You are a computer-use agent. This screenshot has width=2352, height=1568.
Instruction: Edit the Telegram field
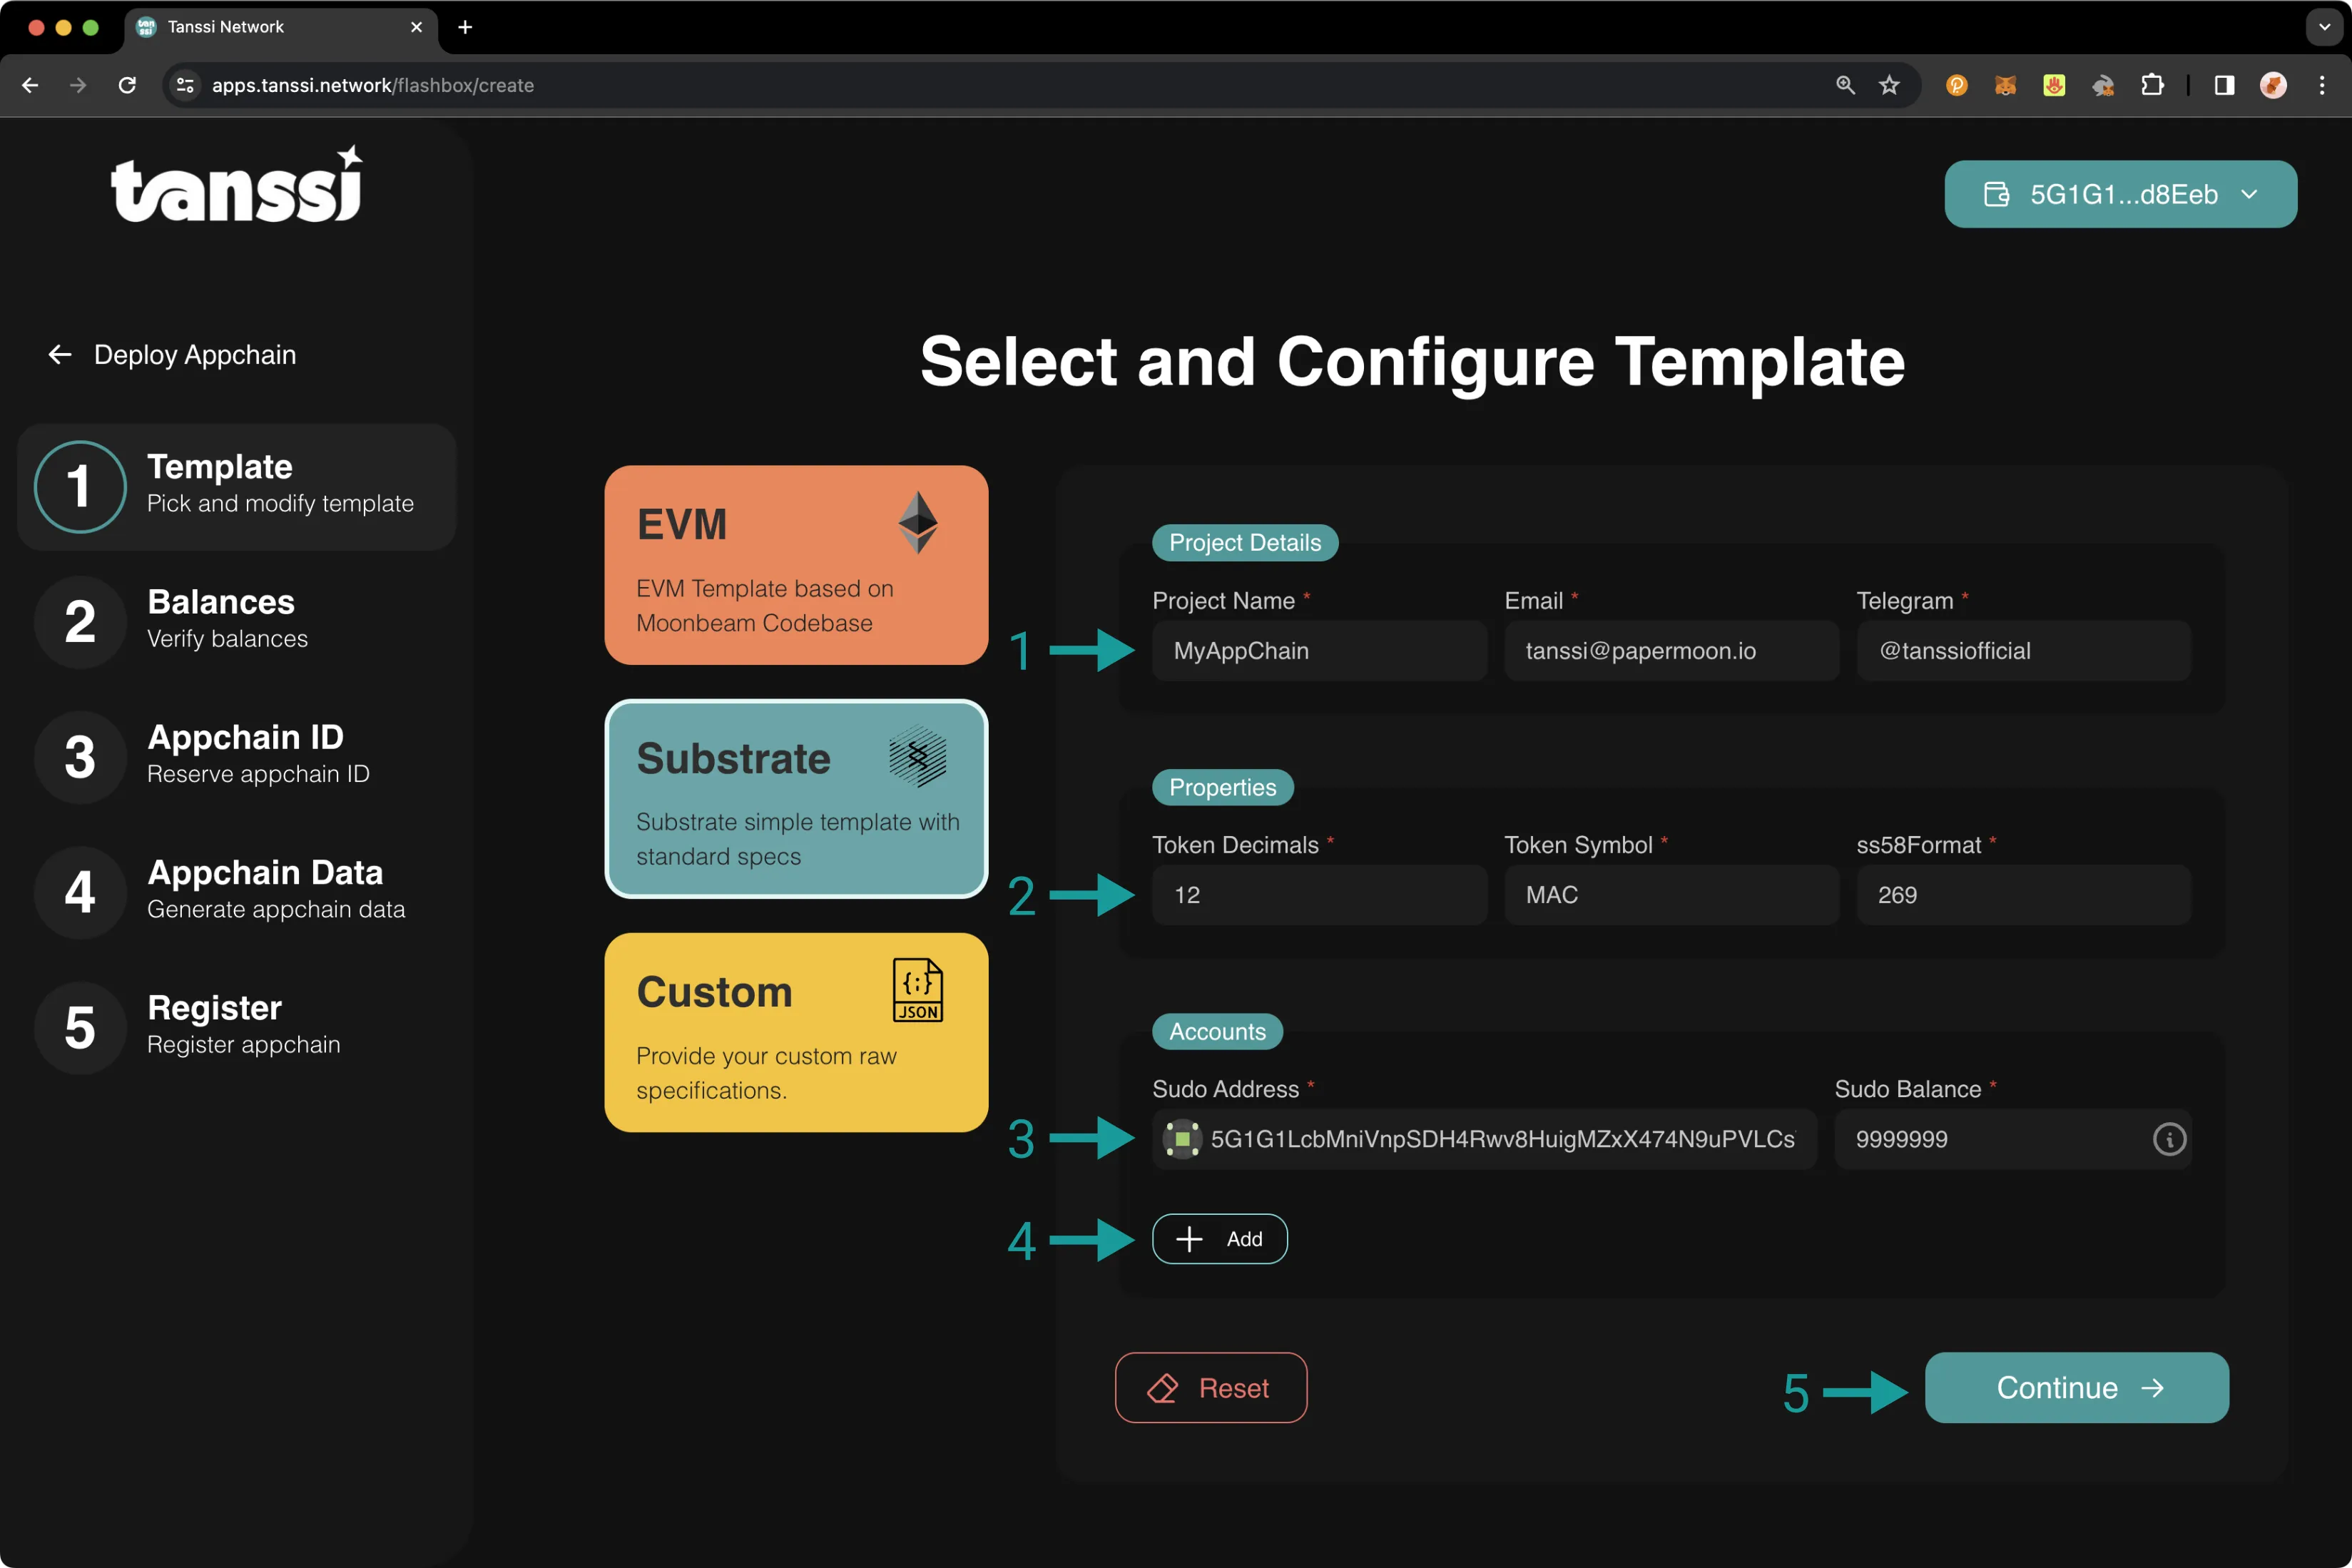coord(2023,651)
